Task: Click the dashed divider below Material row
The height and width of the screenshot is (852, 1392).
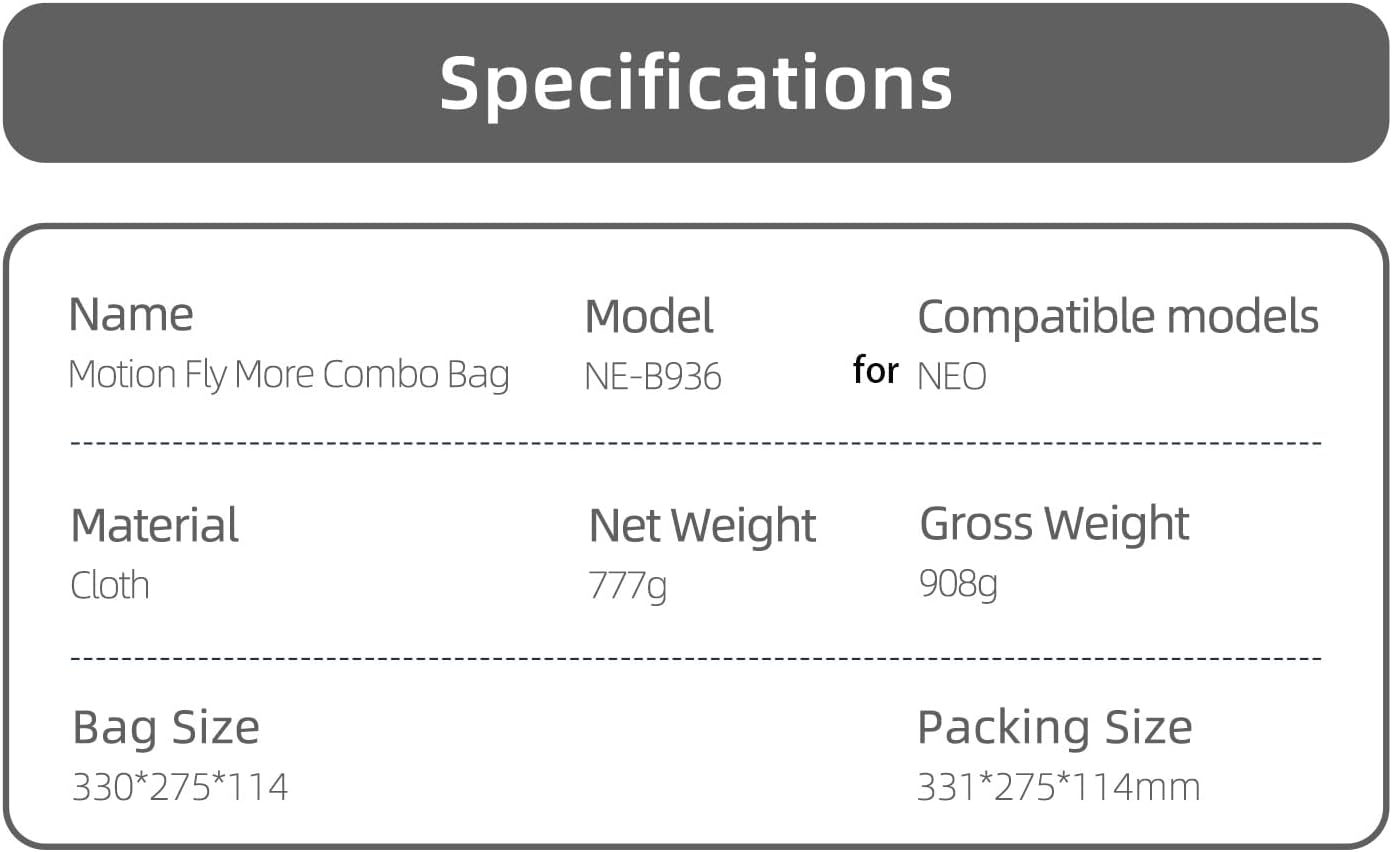Action: tap(696, 658)
